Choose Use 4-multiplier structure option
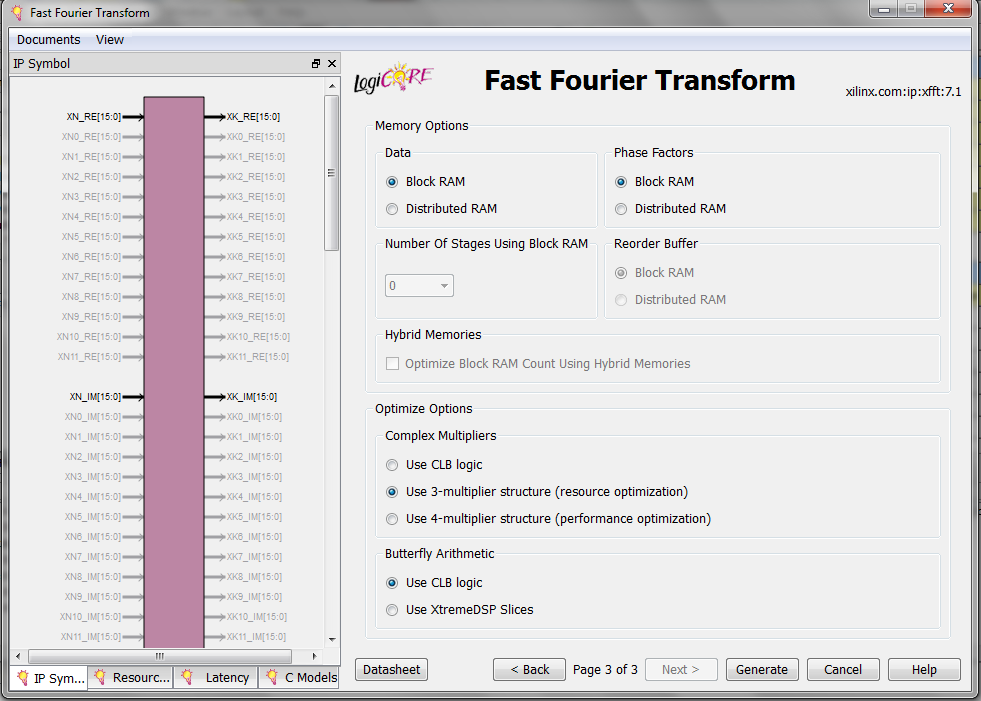This screenshot has height=701, width=981. coord(392,519)
